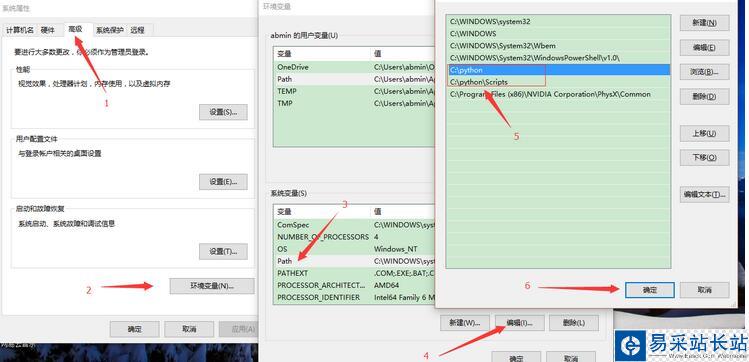Select the WindowsPowerShell\v1.0 path entry
The width and height of the screenshot is (749, 362).
point(558,58)
